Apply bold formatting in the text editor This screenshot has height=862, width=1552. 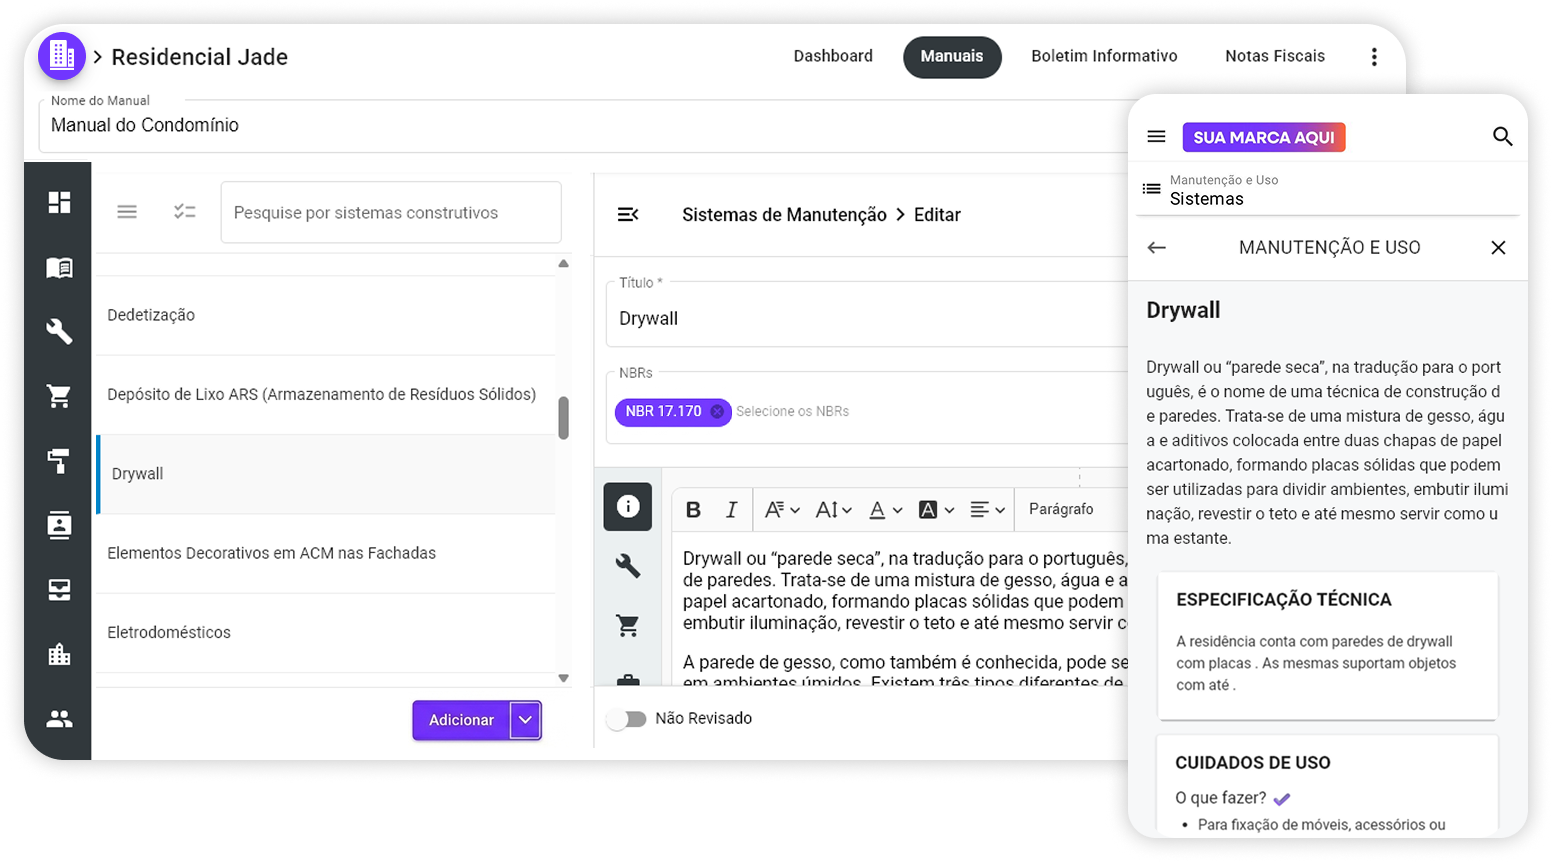pos(693,509)
